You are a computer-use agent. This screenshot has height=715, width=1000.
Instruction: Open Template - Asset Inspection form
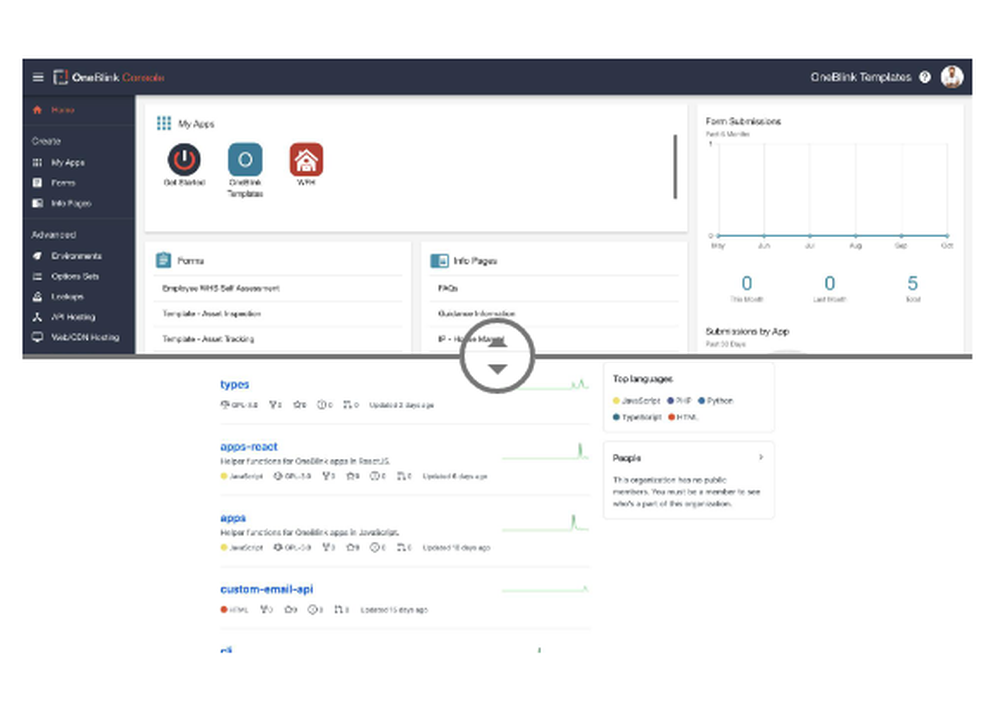[x=211, y=314]
